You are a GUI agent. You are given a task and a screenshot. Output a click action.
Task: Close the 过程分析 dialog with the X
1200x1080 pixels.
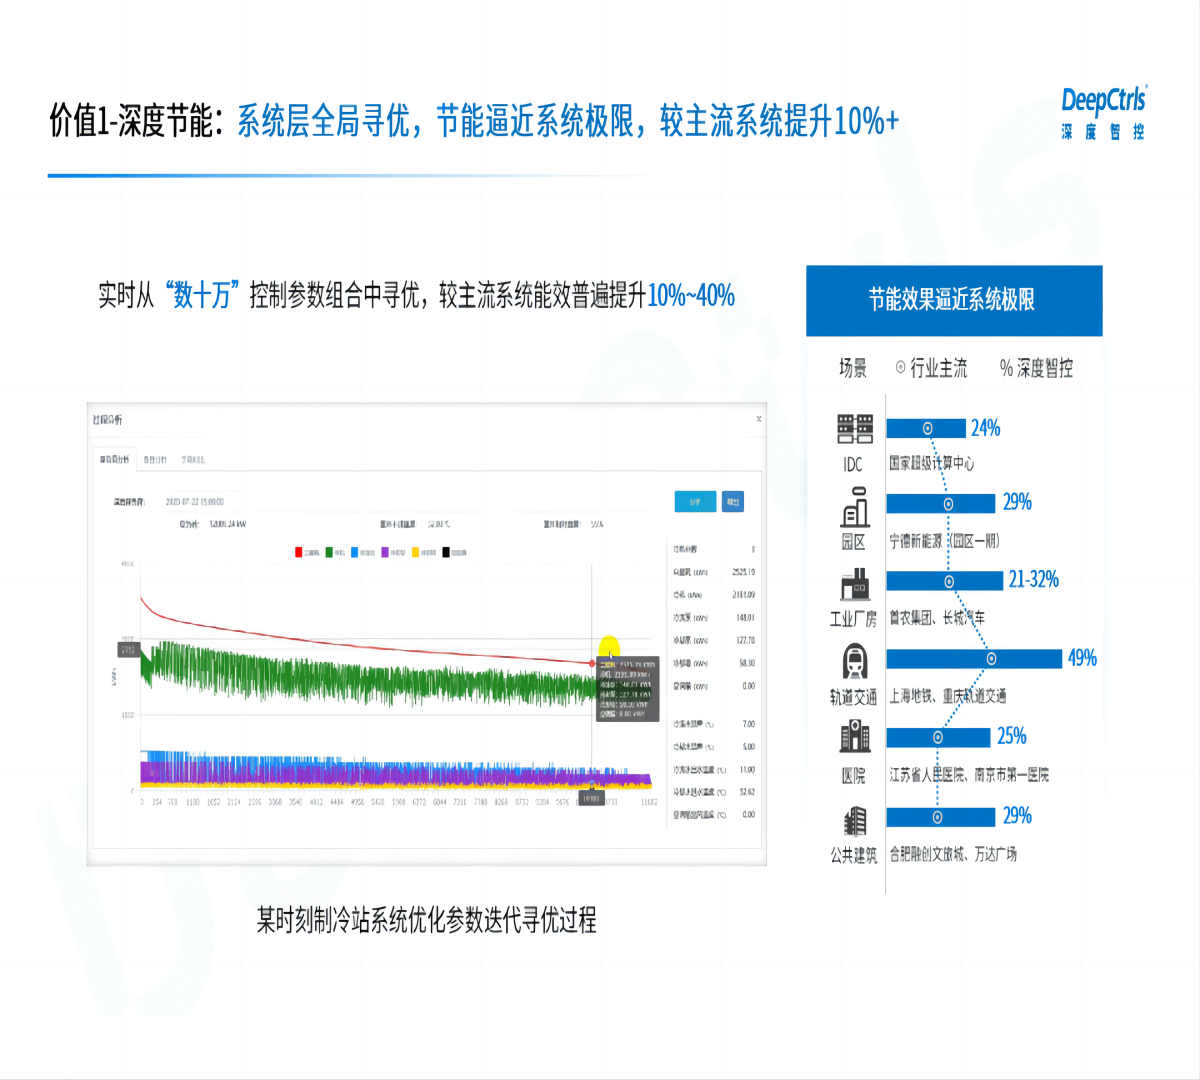(759, 419)
